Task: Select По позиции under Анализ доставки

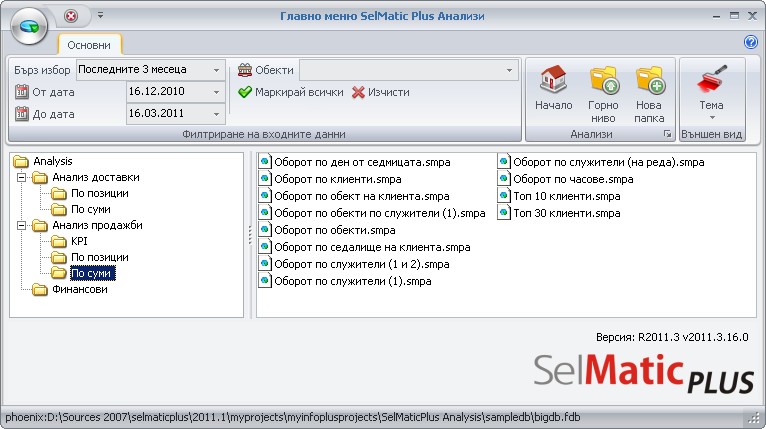Action: coord(100,193)
